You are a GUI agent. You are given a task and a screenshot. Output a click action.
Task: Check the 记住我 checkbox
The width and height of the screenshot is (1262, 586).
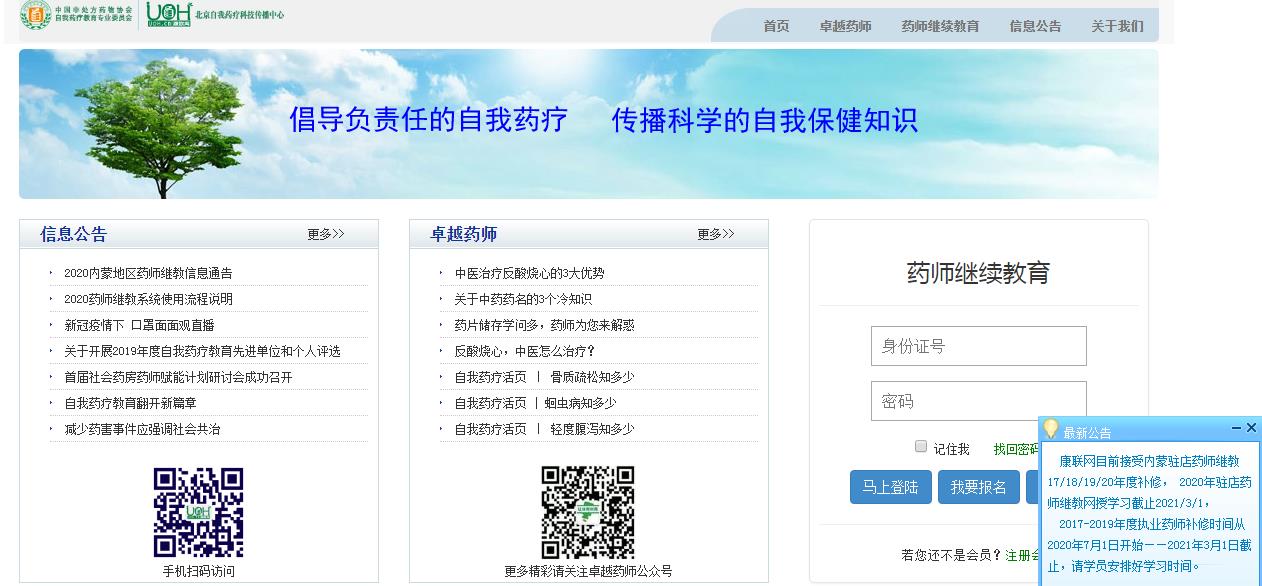click(921, 447)
